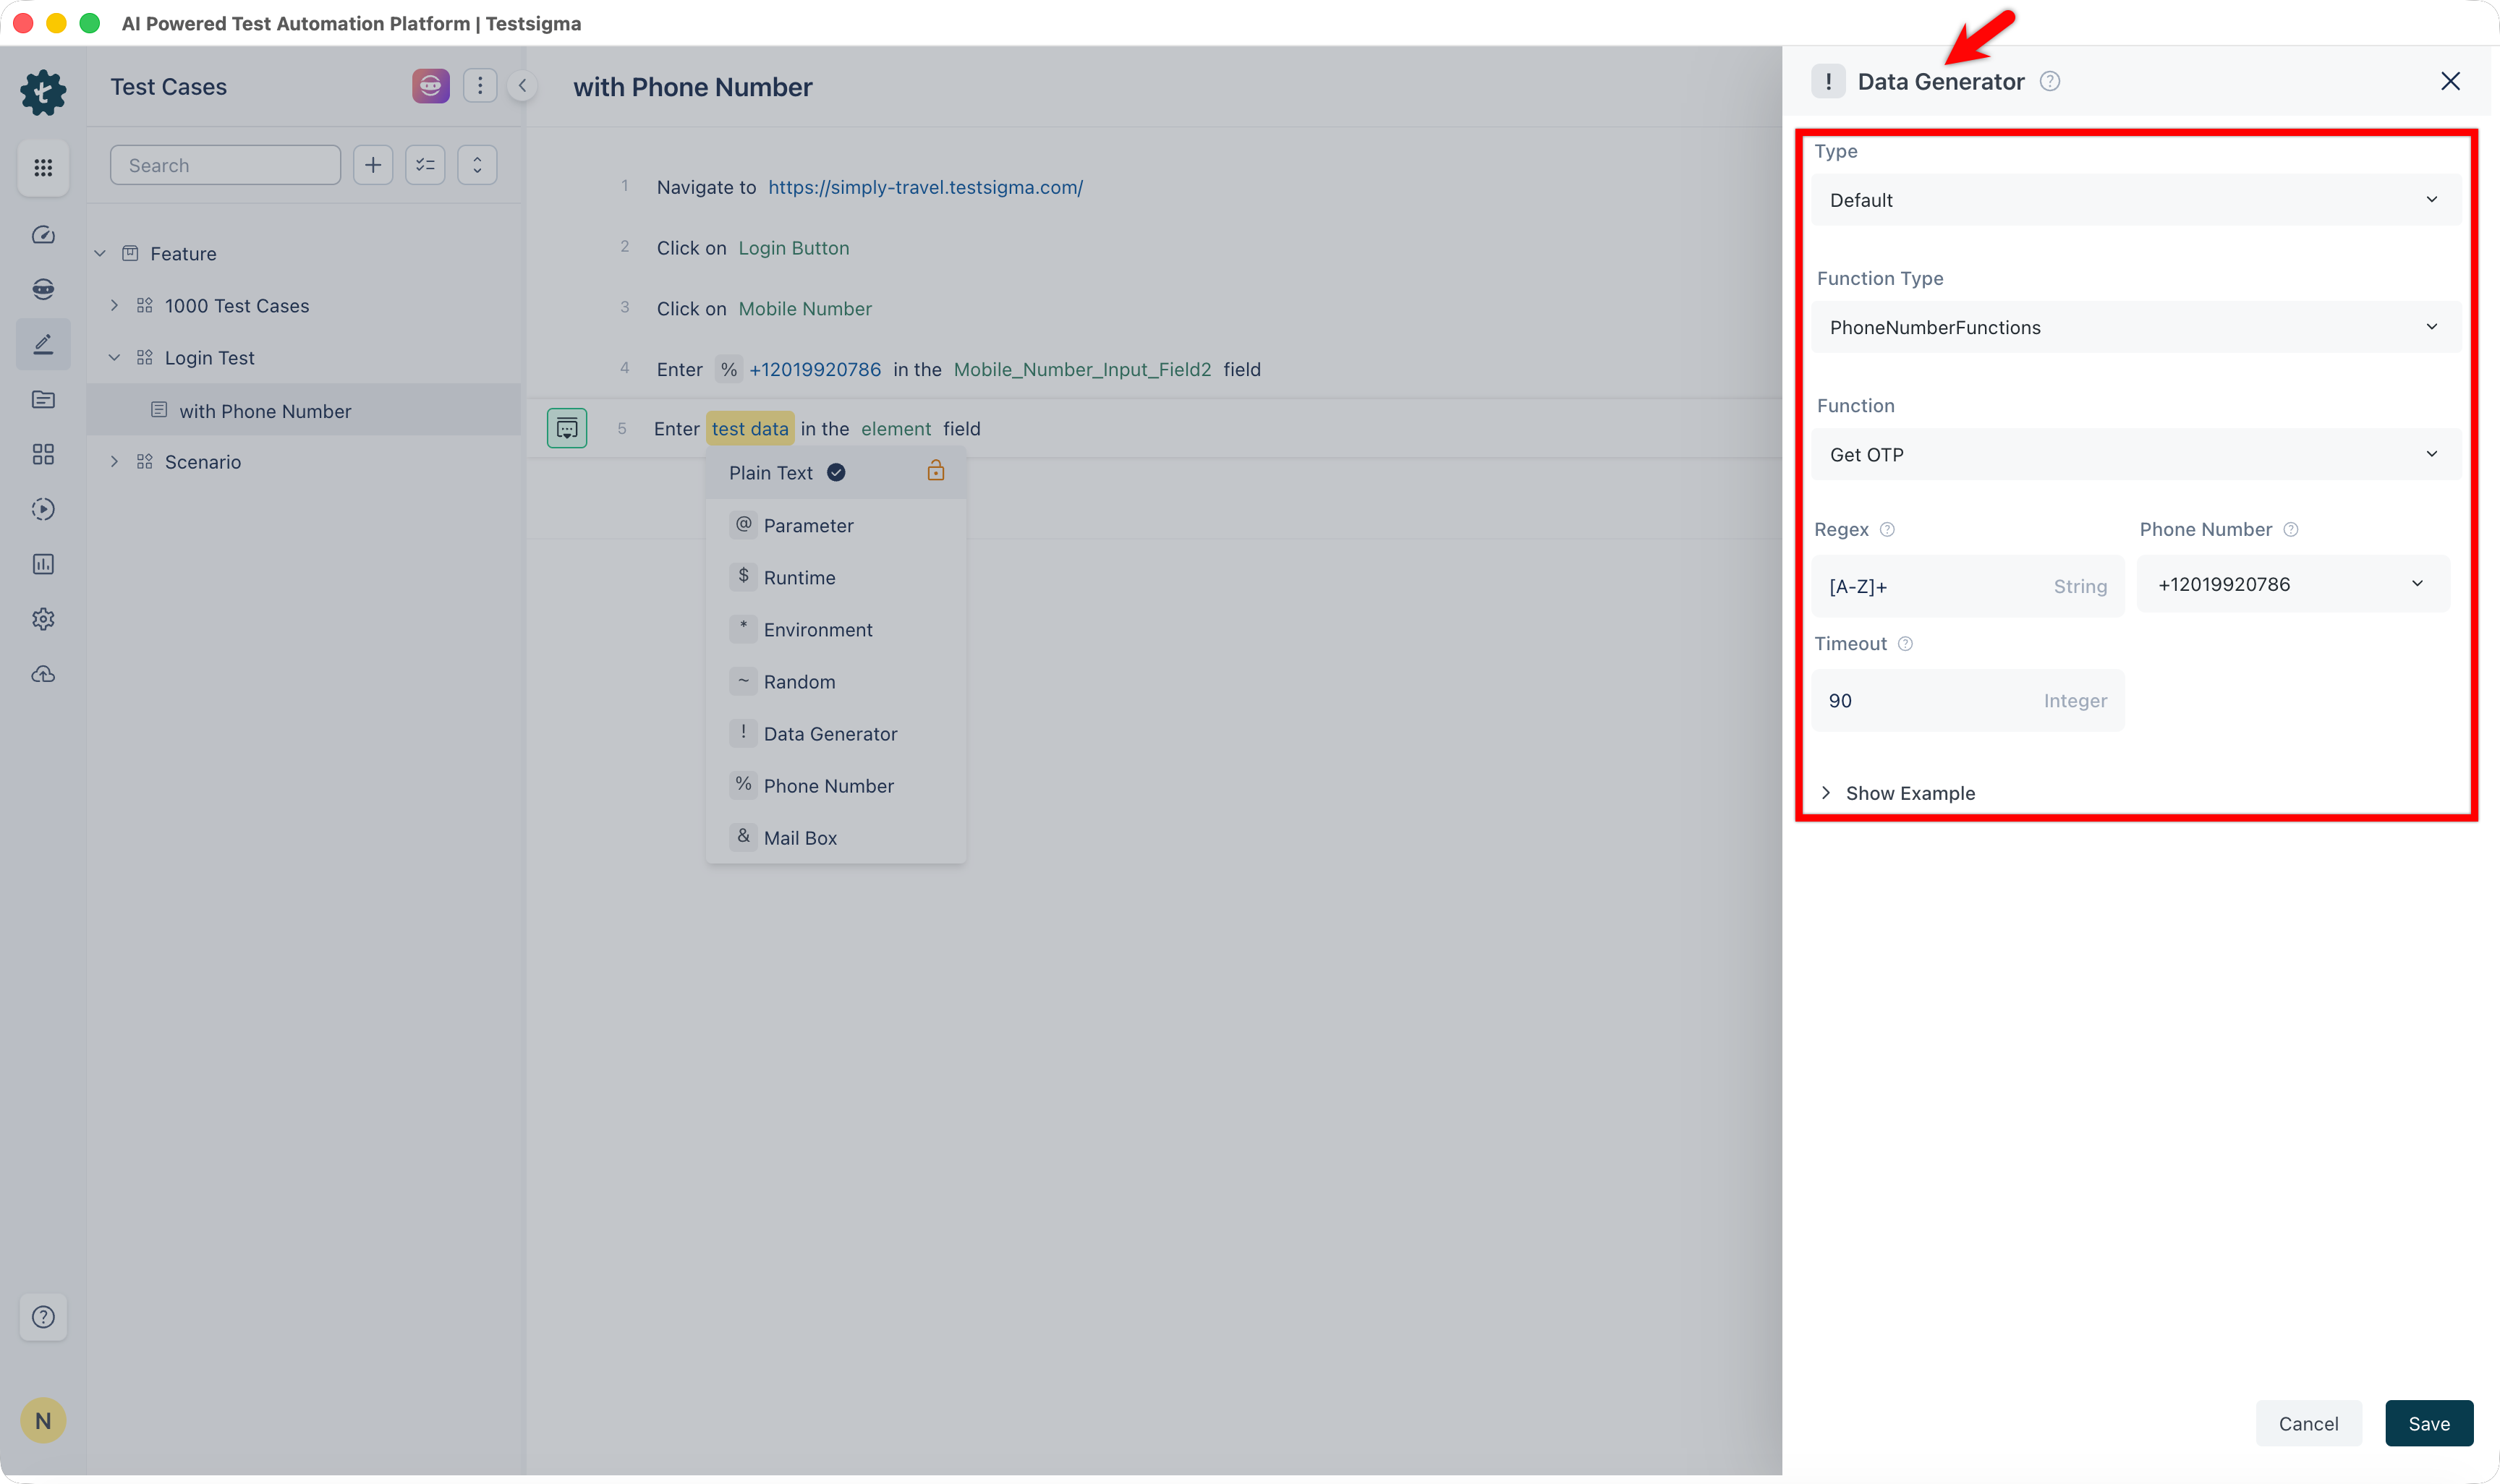
Task: Click +12019920786 value in step 4
Action: tap(815, 370)
